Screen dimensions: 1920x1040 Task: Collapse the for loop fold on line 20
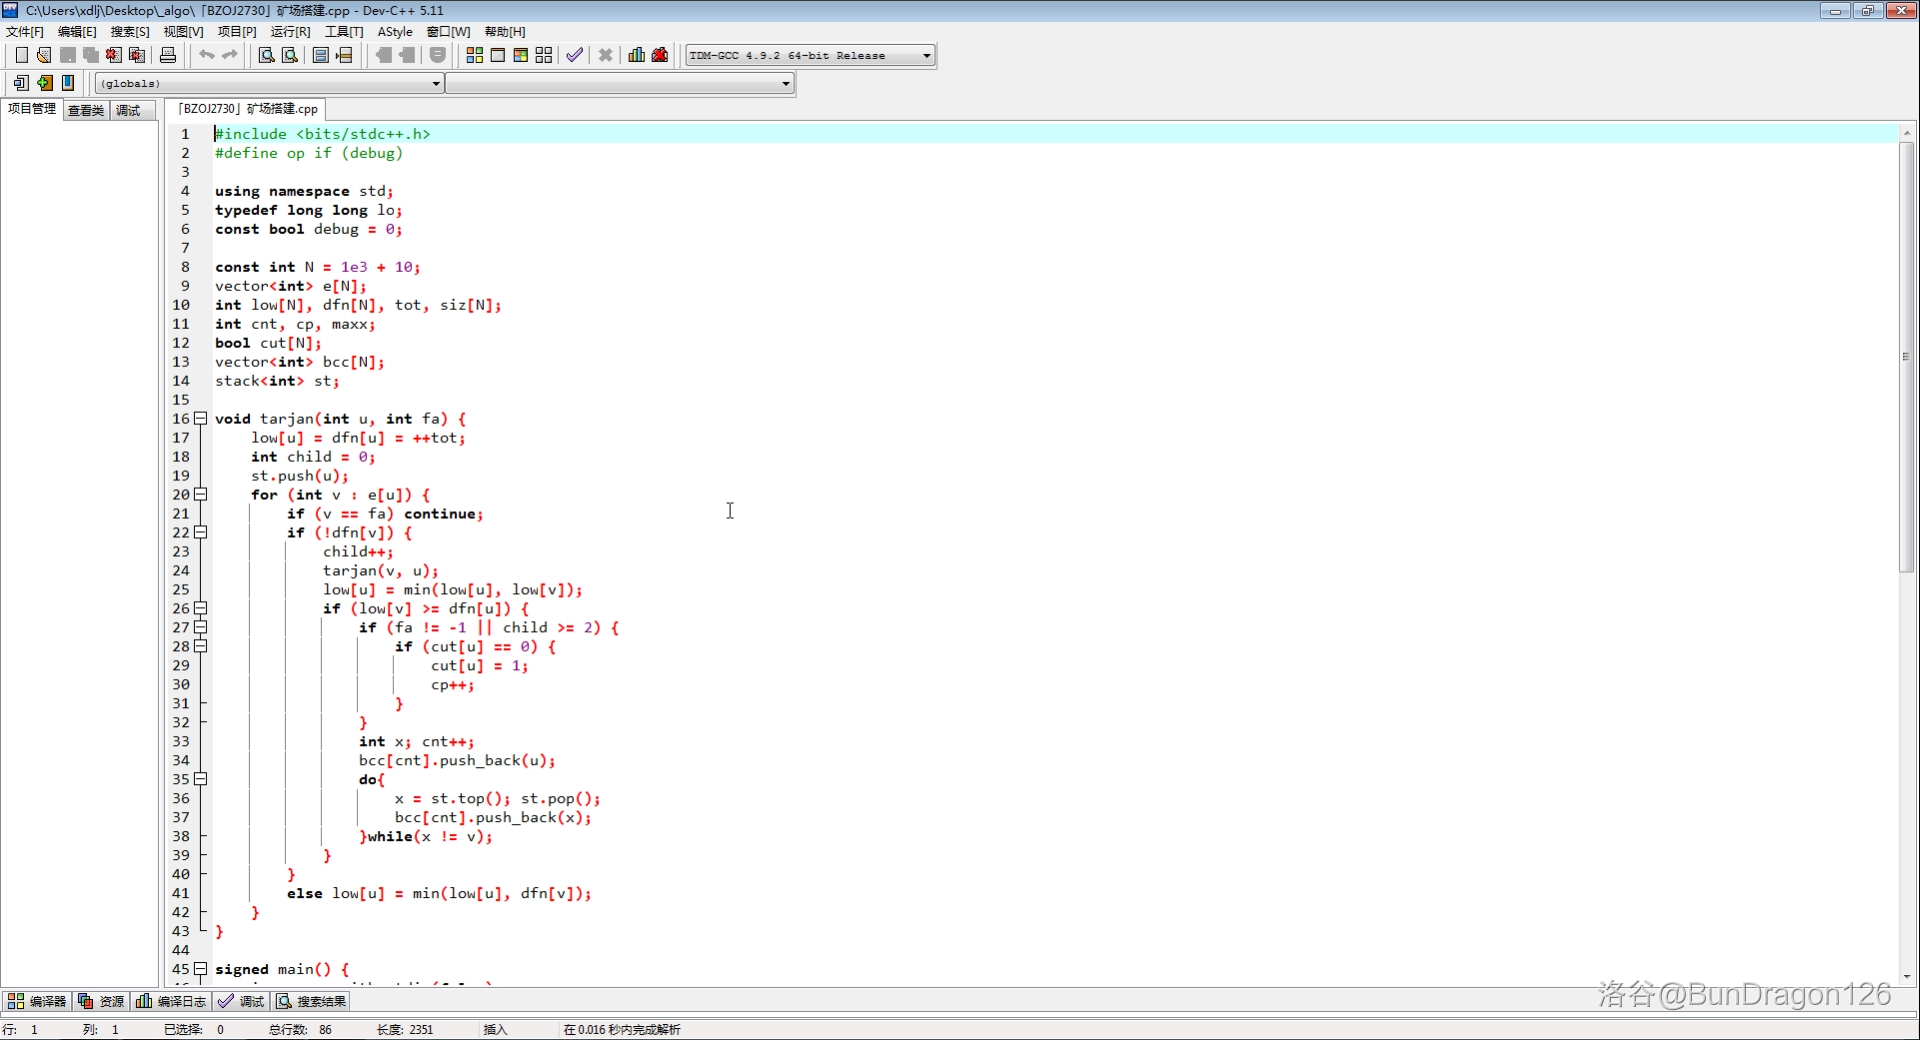click(200, 494)
